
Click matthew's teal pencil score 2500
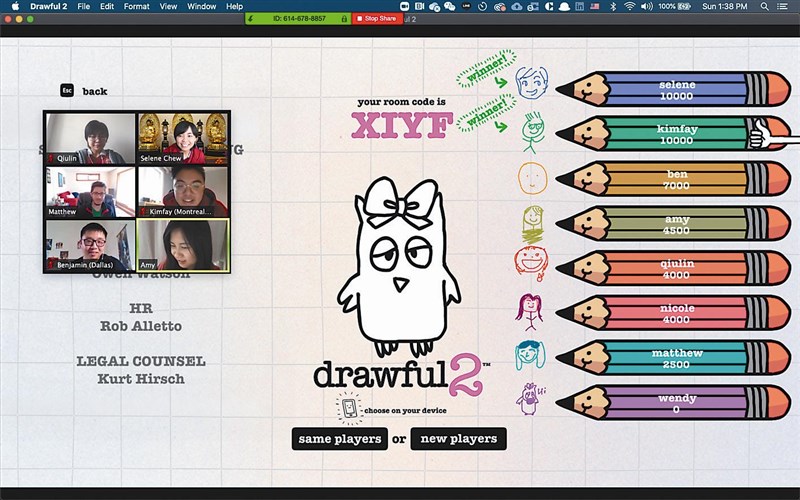pos(673,358)
